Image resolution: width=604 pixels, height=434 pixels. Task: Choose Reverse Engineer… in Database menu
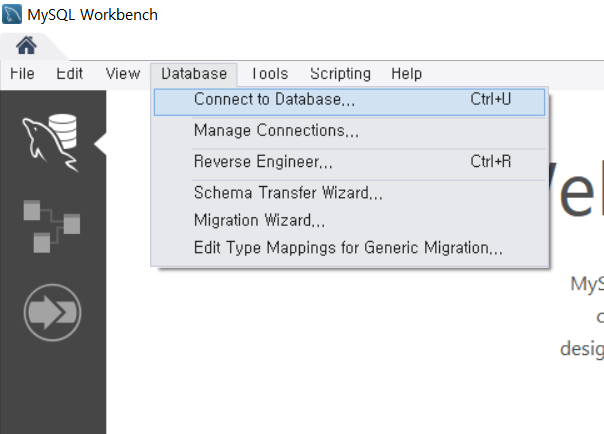coord(349,162)
